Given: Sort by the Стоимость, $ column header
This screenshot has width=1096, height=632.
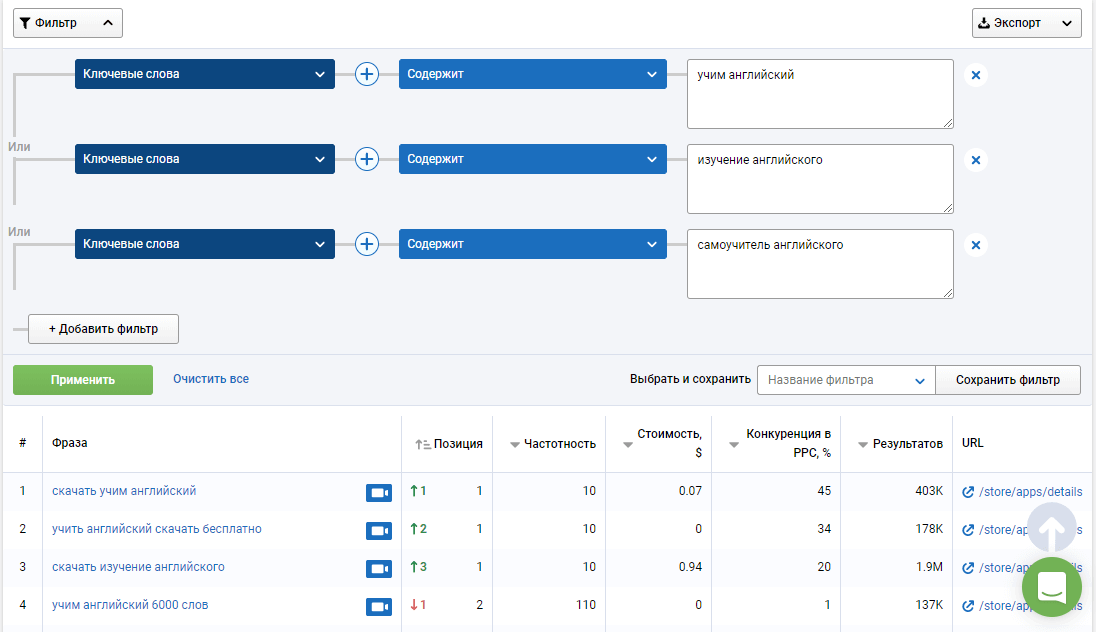Looking at the screenshot, I should point(662,443).
